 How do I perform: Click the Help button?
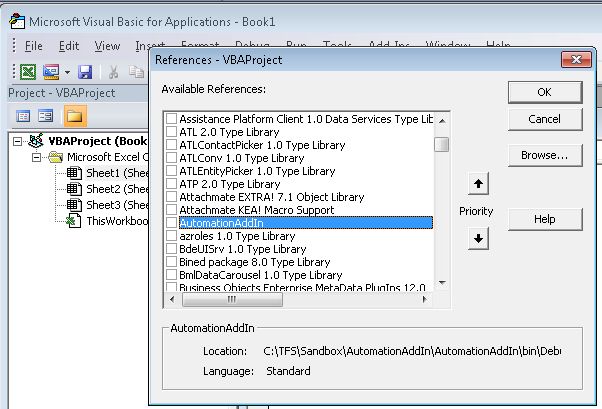pyautogui.click(x=545, y=219)
